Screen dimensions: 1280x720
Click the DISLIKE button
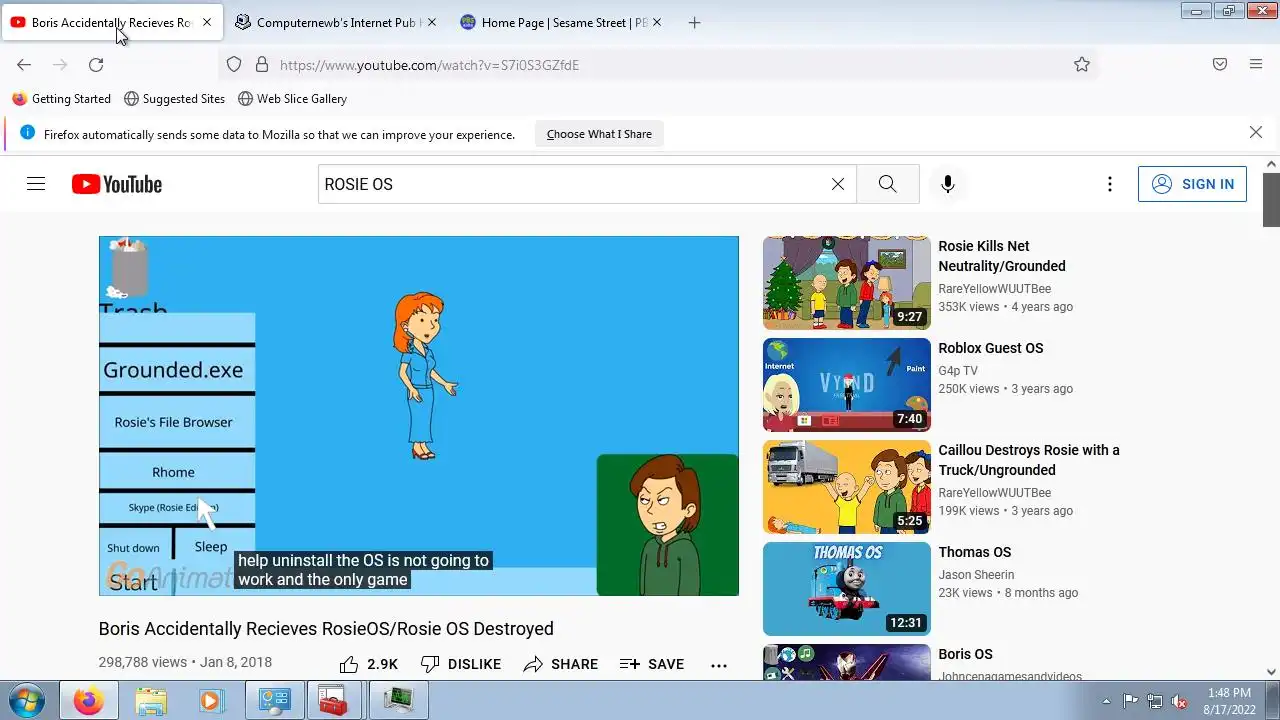[x=461, y=664]
